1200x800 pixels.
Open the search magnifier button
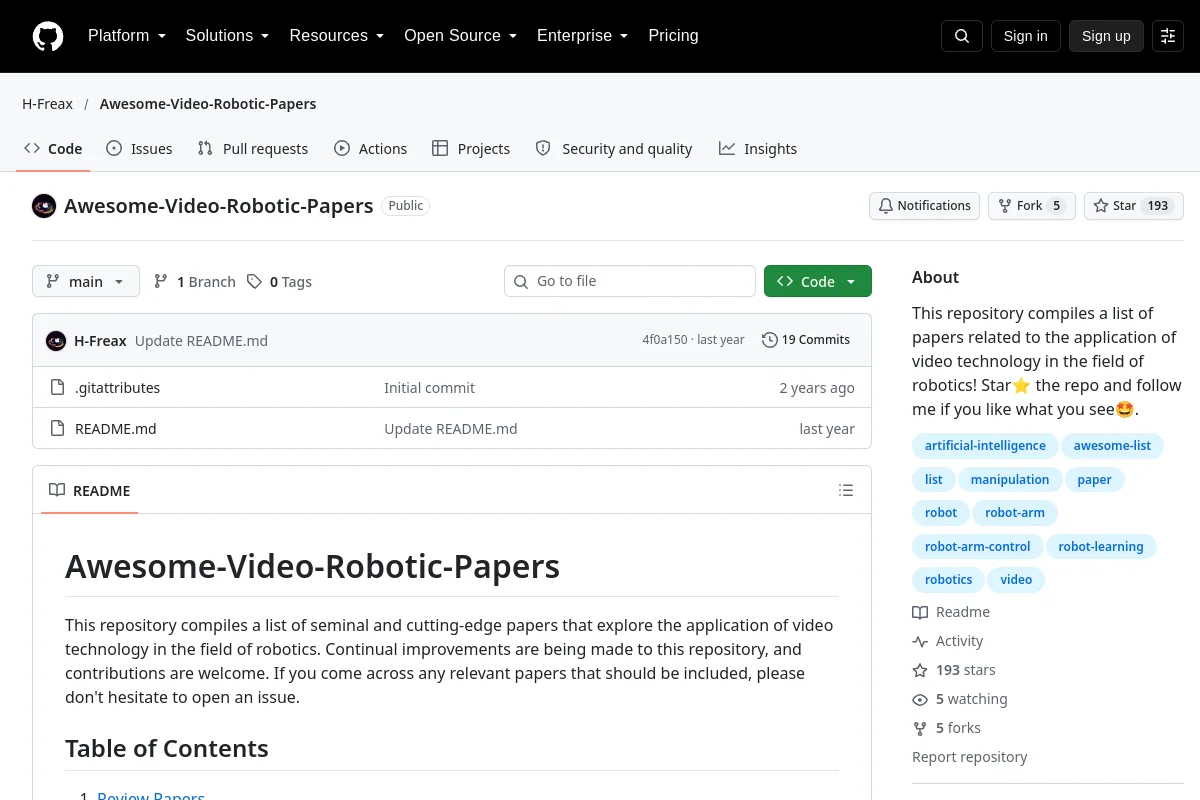962,36
